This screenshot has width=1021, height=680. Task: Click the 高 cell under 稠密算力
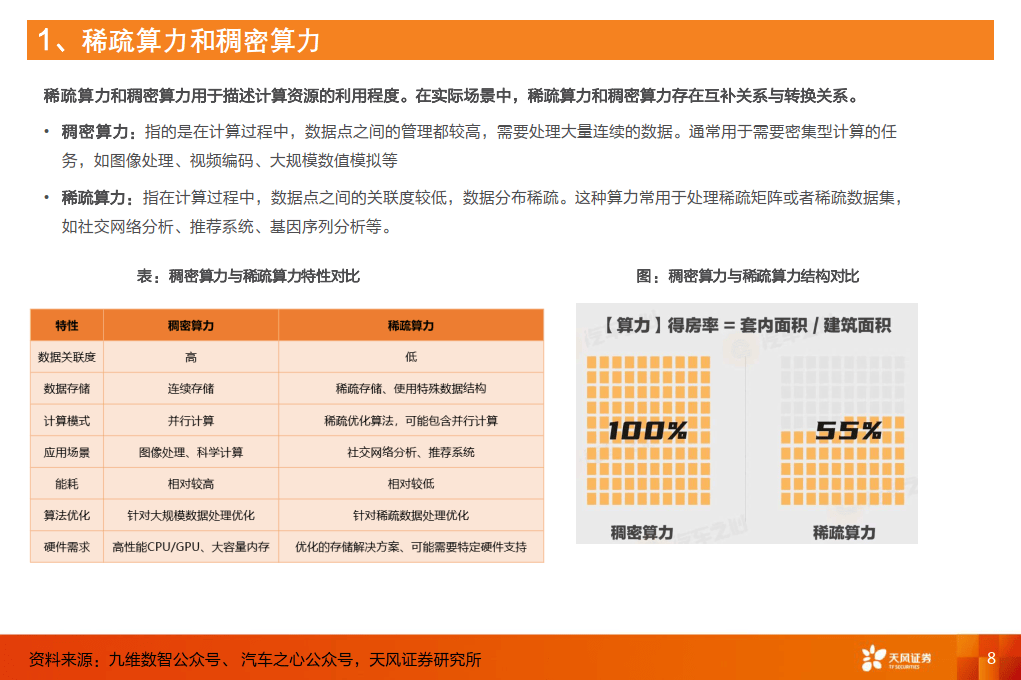(x=191, y=357)
